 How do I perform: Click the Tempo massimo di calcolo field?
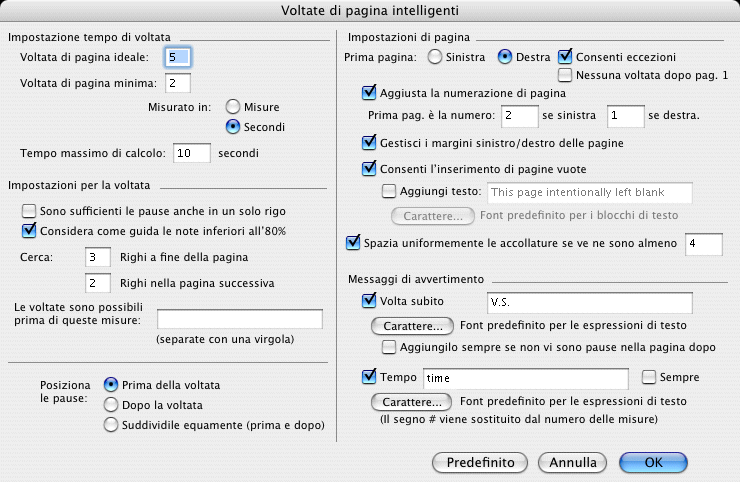(190, 153)
